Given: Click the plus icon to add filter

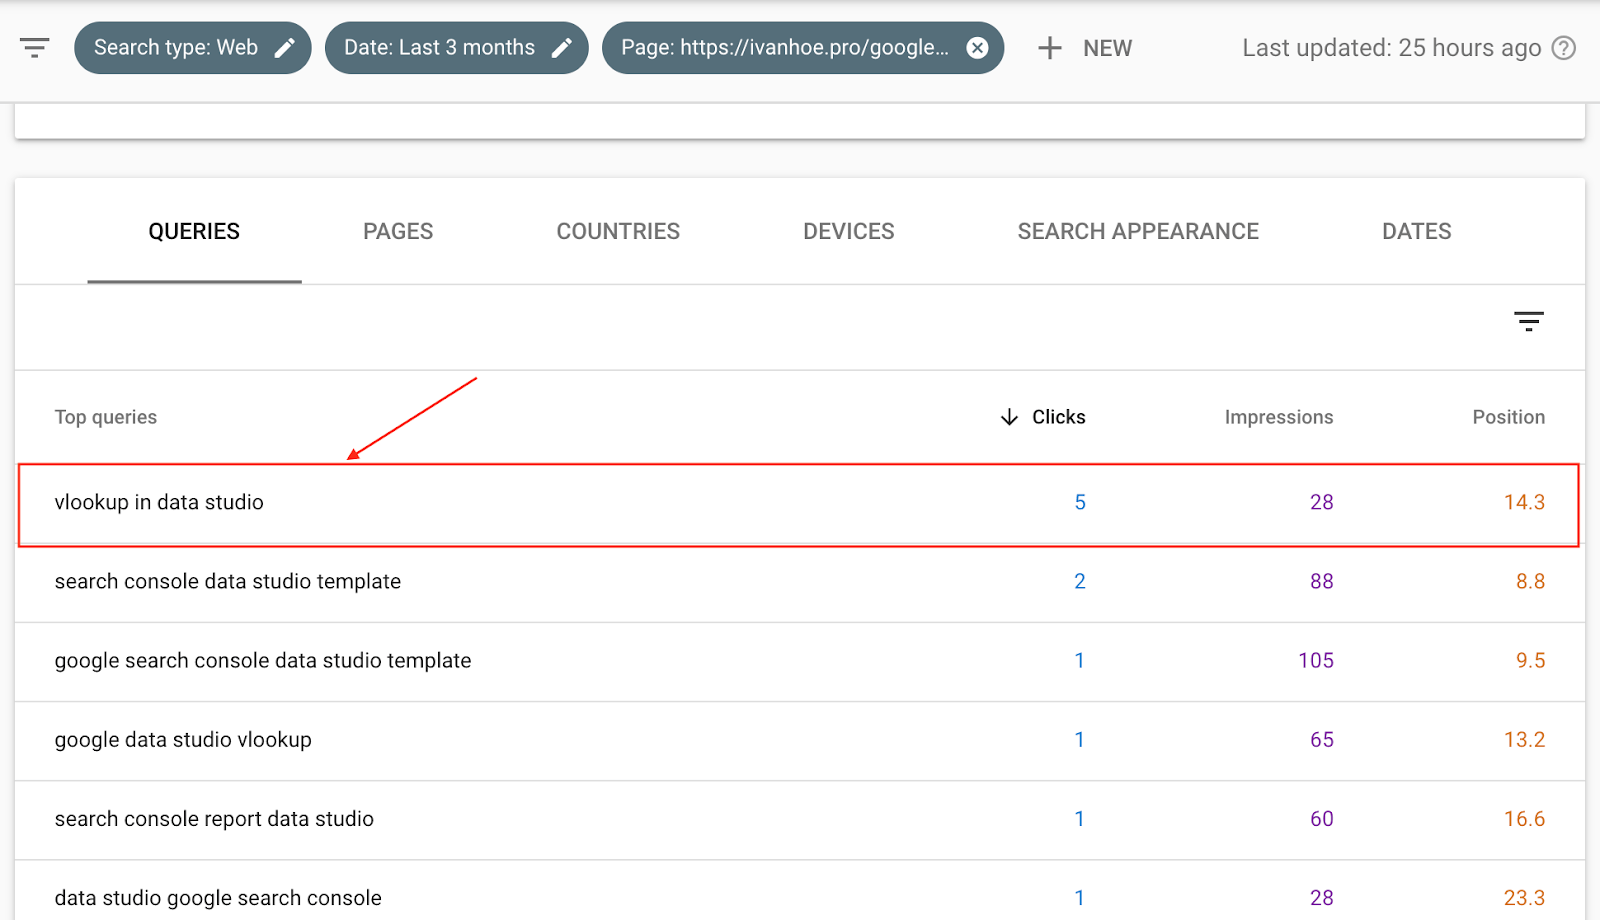Looking at the screenshot, I should click(x=1049, y=48).
